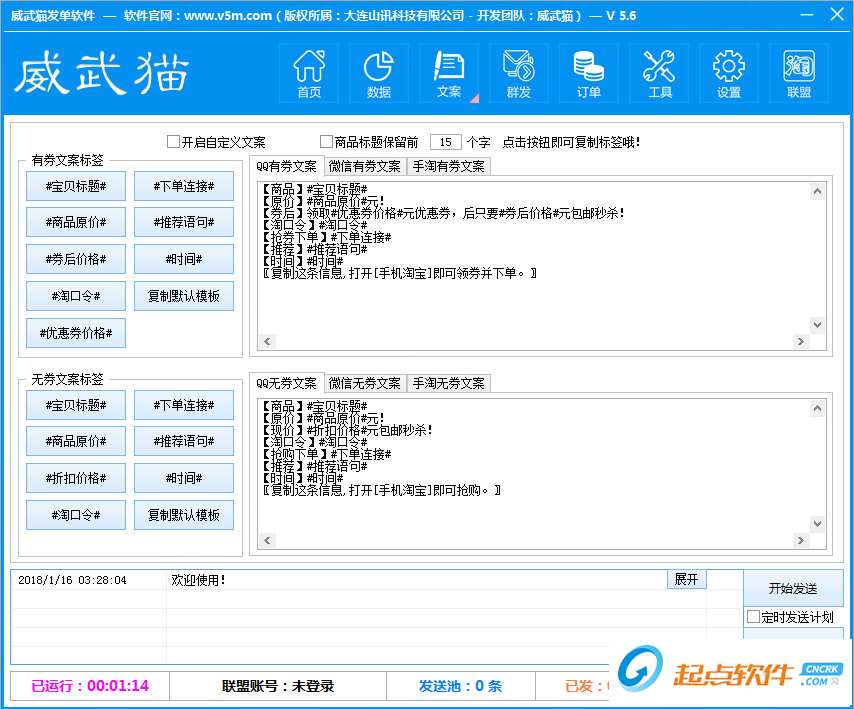Copy #宝贝标题# tag in 无券文案标签
Viewport: 854px width, 709px height.
point(76,405)
